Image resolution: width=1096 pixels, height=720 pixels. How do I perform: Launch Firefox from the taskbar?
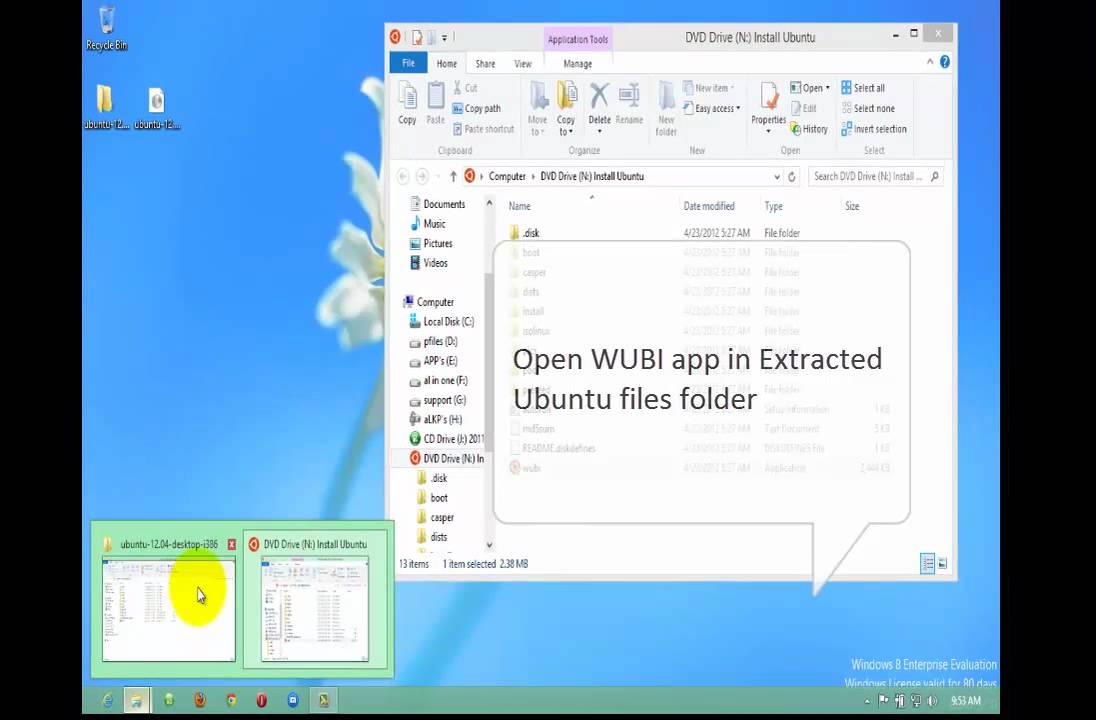(200, 700)
